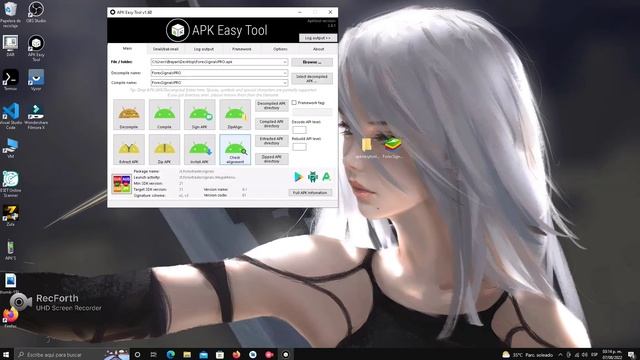Switch to the Main tab

(x=127, y=49)
